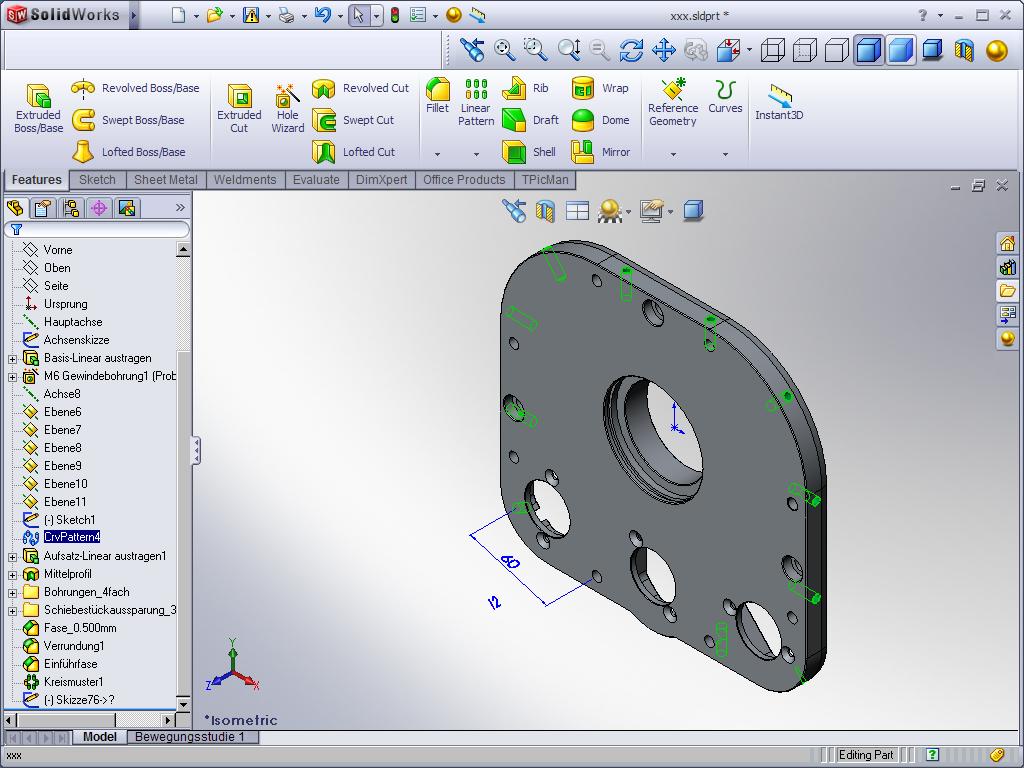Toggle Section View in top toolbar
The width and height of the screenshot is (1024, 768).
964,50
